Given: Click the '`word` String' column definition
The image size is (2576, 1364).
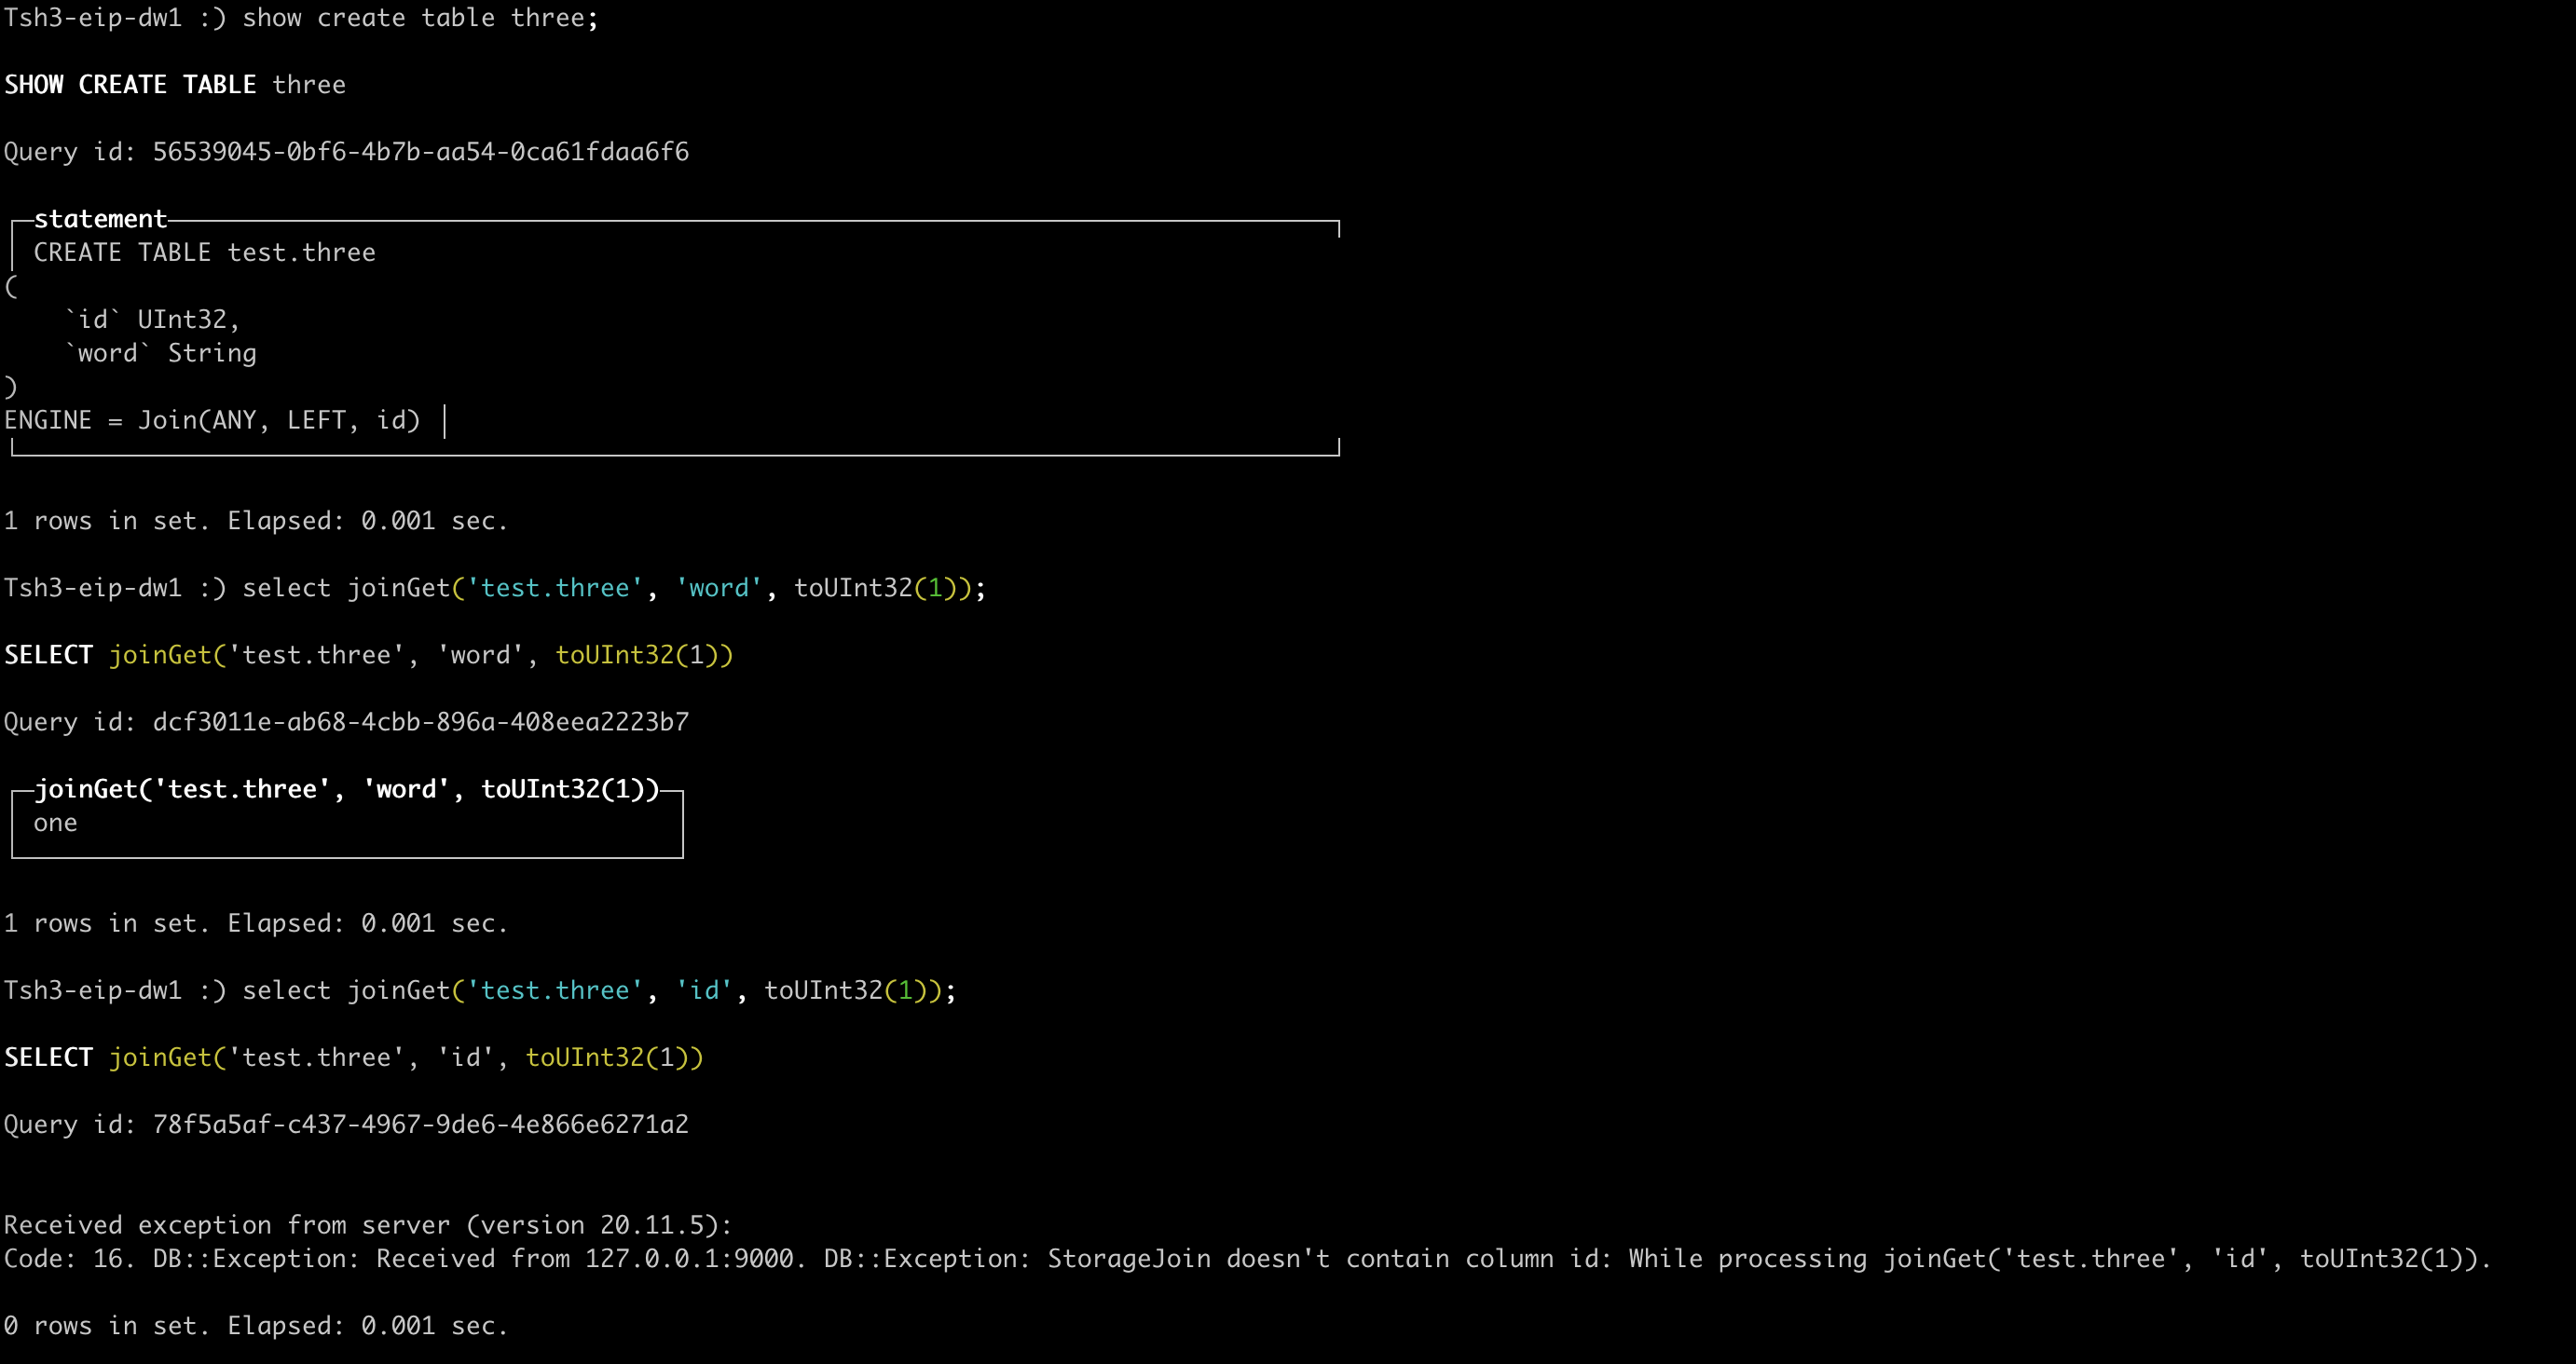Looking at the screenshot, I should (x=160, y=353).
